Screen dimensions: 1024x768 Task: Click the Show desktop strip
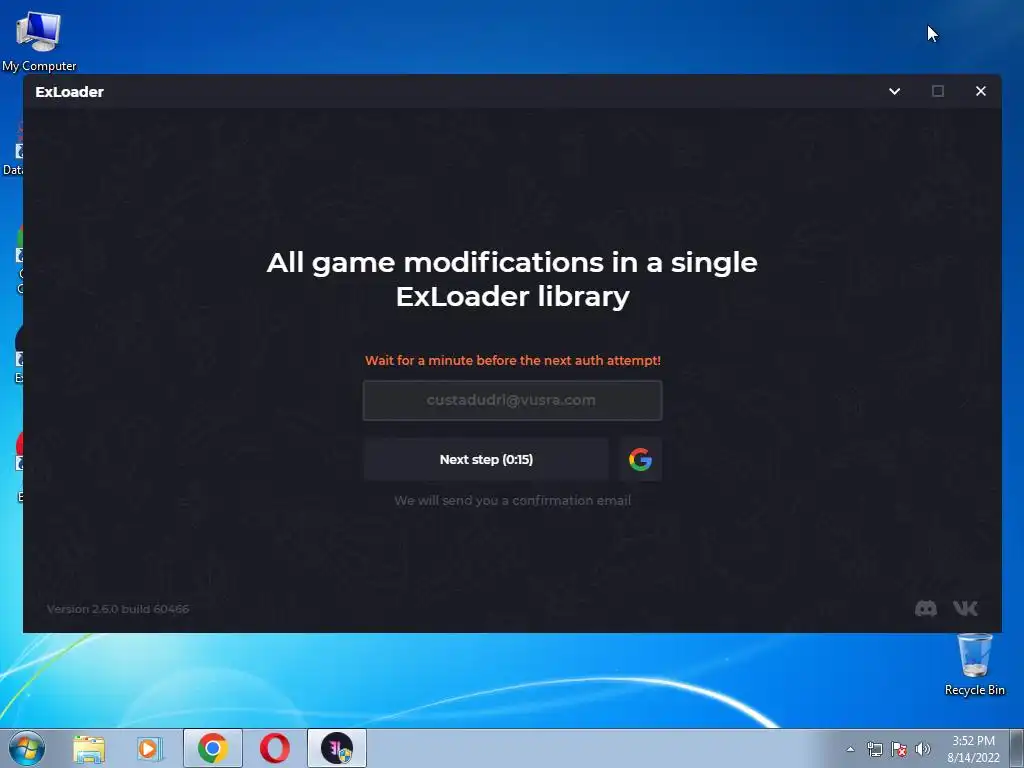click(x=1017, y=748)
